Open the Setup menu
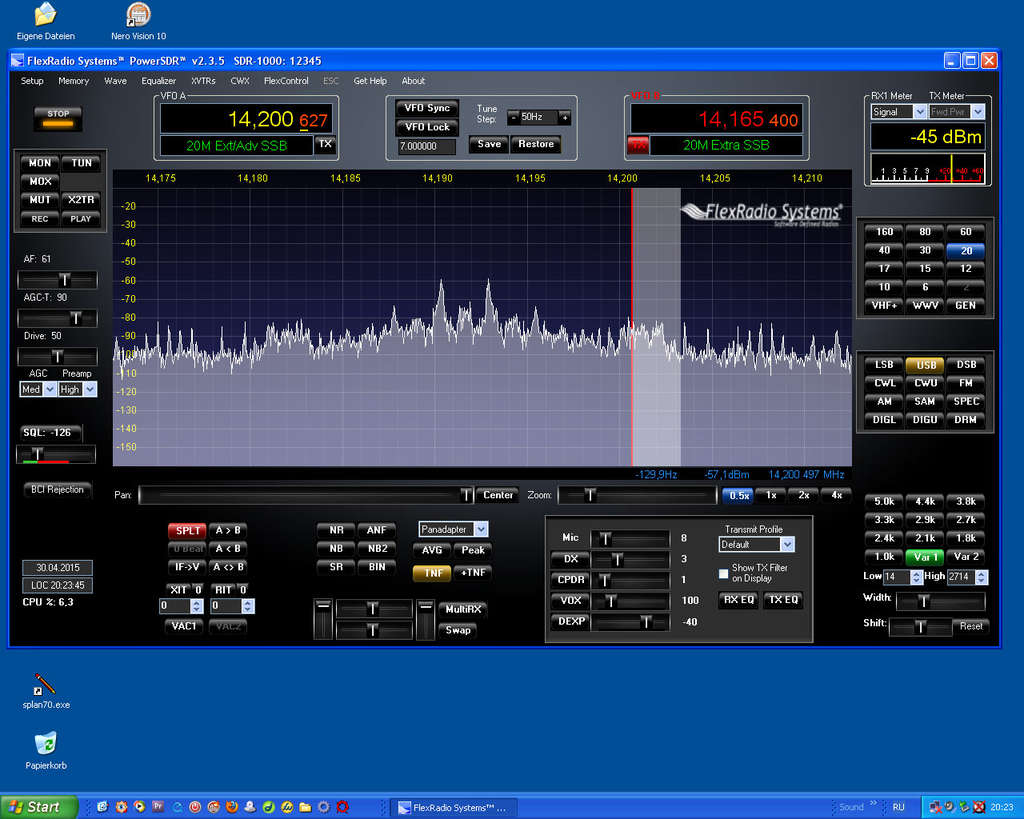 tap(32, 81)
